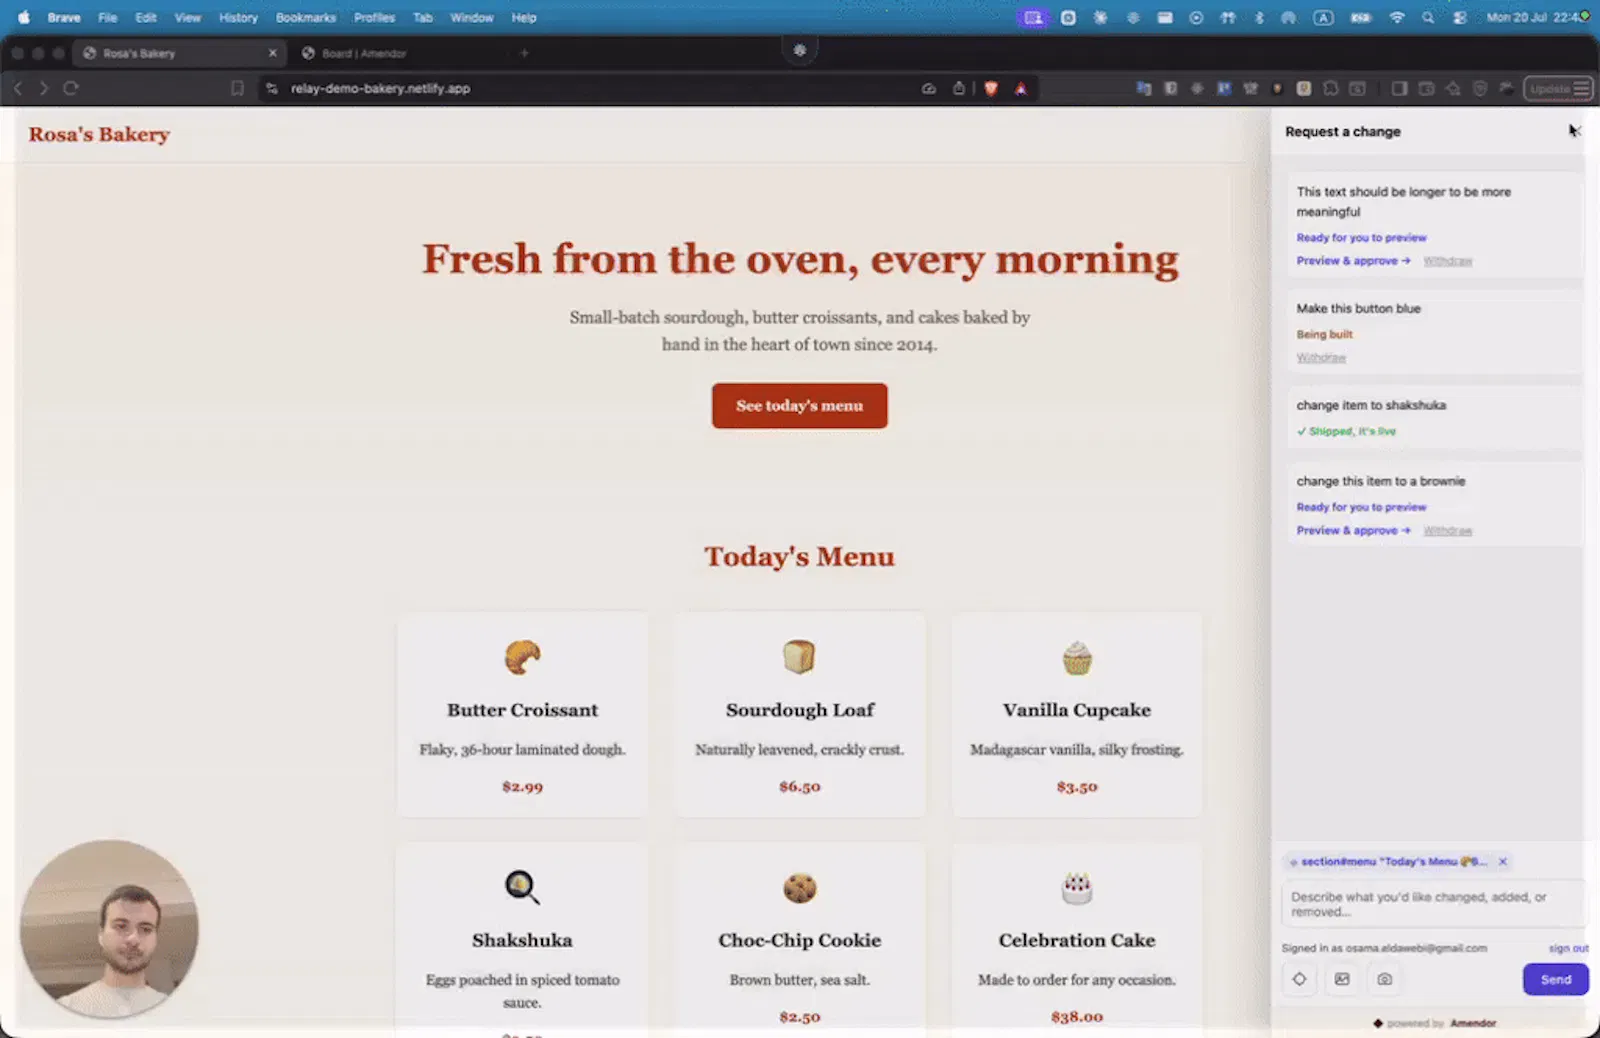Click the purple screen-share menu bar icon

1033,17
